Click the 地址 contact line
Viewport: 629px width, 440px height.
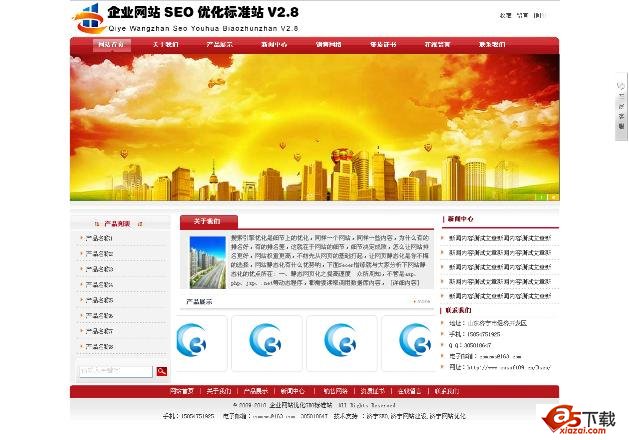coord(487,323)
